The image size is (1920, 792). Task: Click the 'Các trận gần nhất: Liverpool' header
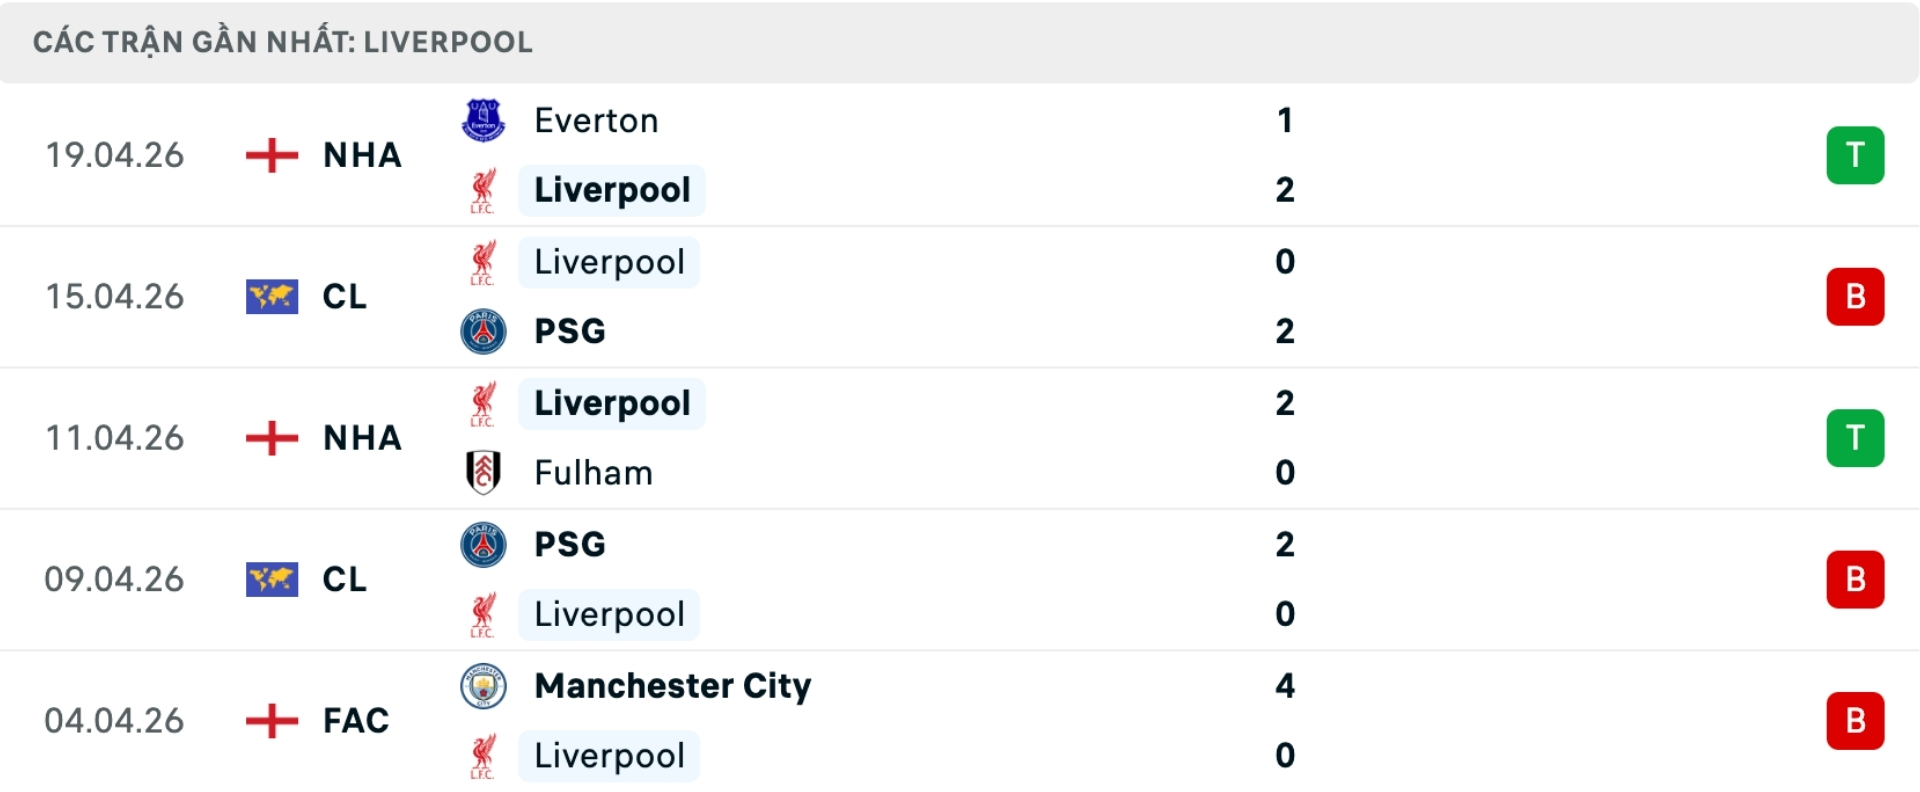[283, 42]
